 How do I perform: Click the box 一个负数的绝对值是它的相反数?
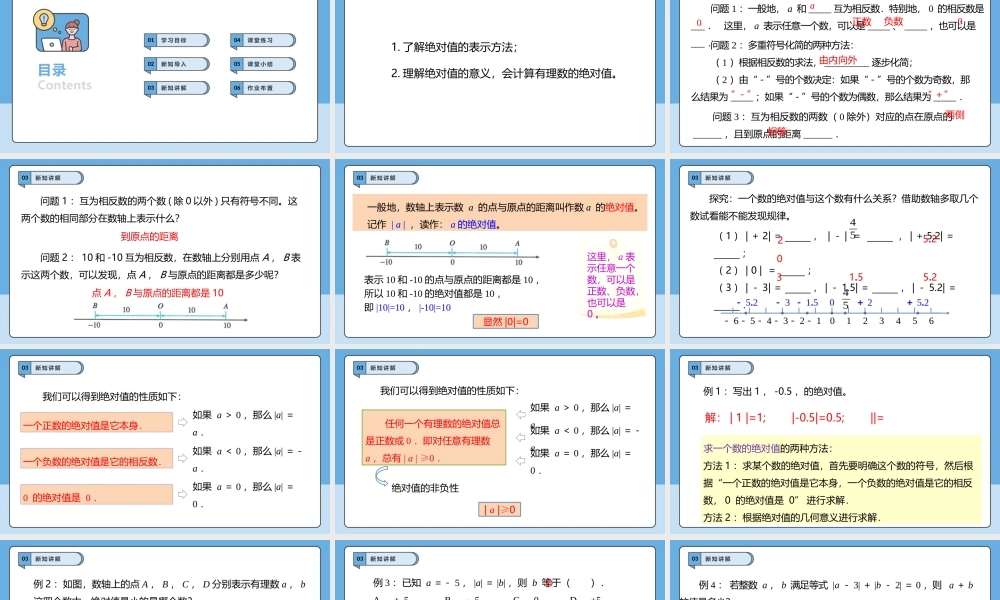pos(96,458)
